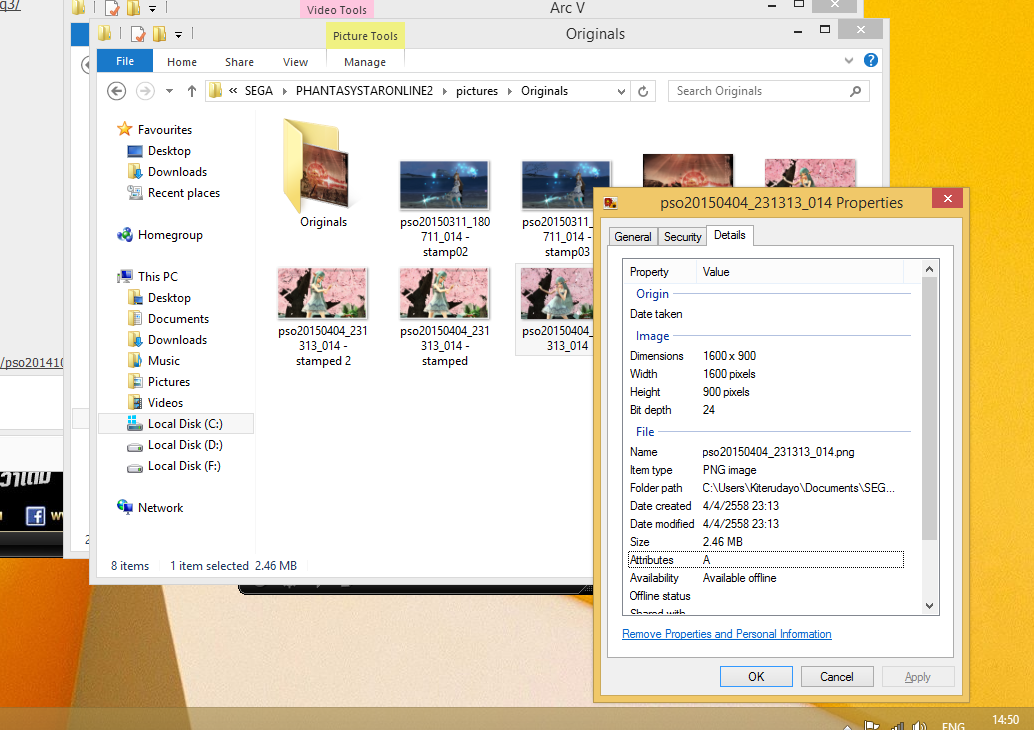This screenshot has width=1034, height=730.
Task: Select pso20150311_180711_014 - stamp02 thumbnail
Action: [444, 185]
